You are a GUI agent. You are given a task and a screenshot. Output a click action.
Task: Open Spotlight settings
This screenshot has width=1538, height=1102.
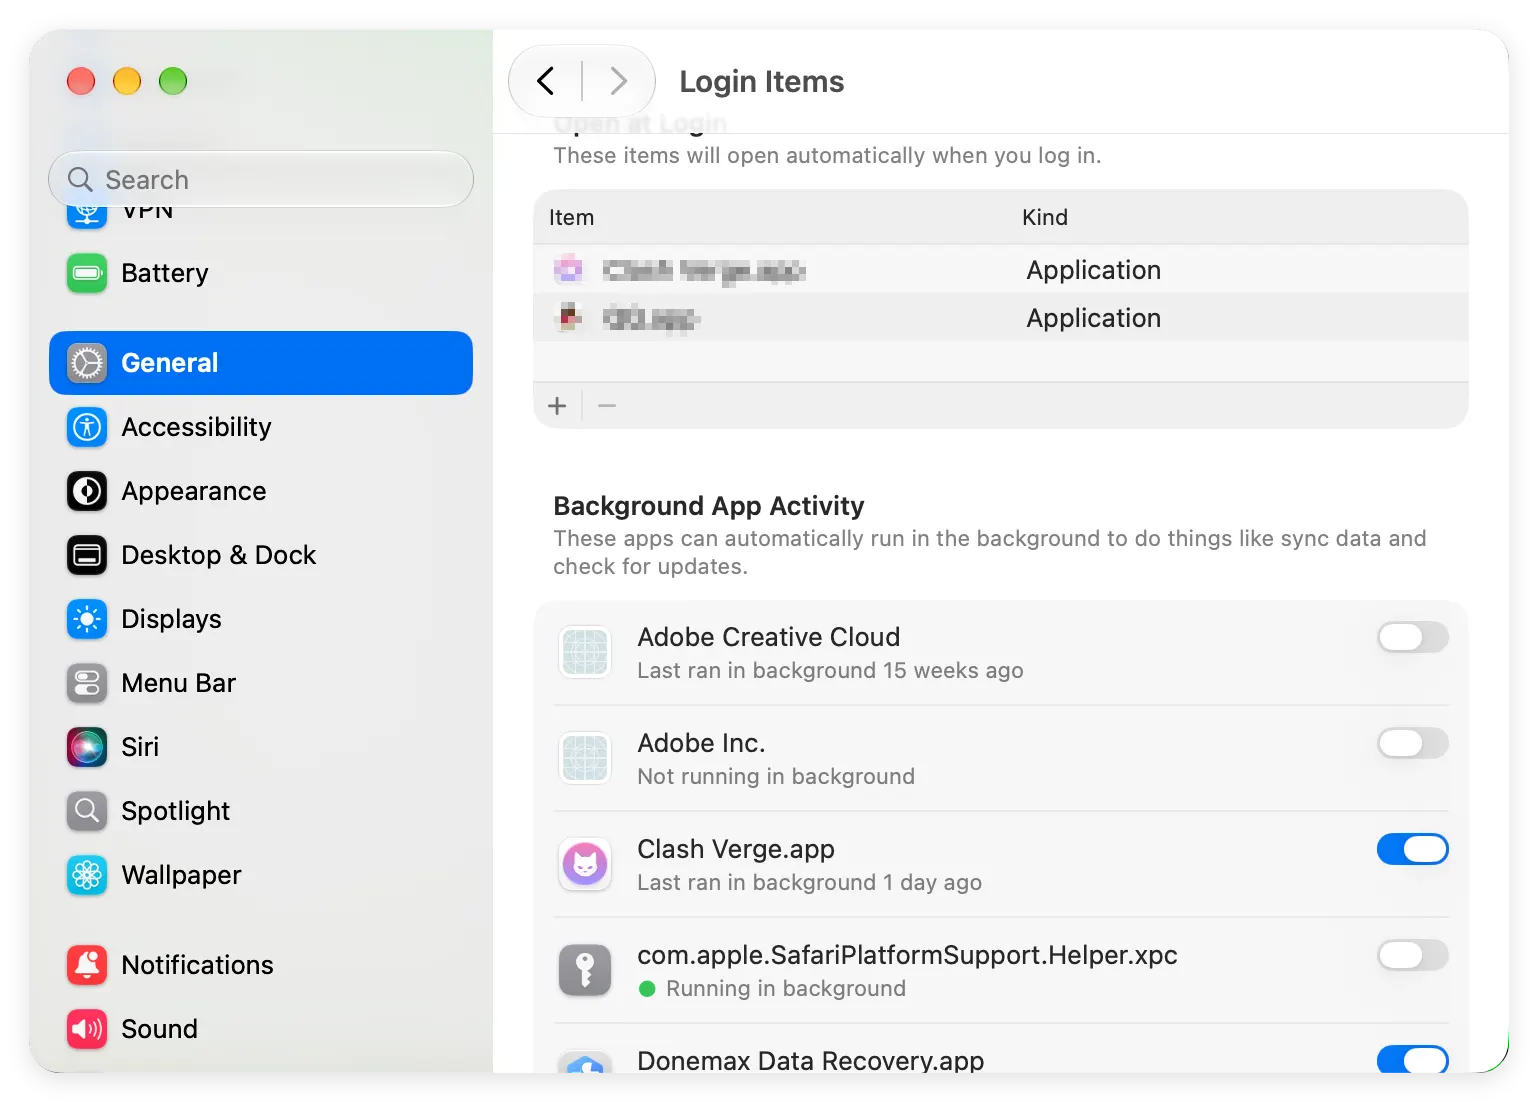pos(261,811)
